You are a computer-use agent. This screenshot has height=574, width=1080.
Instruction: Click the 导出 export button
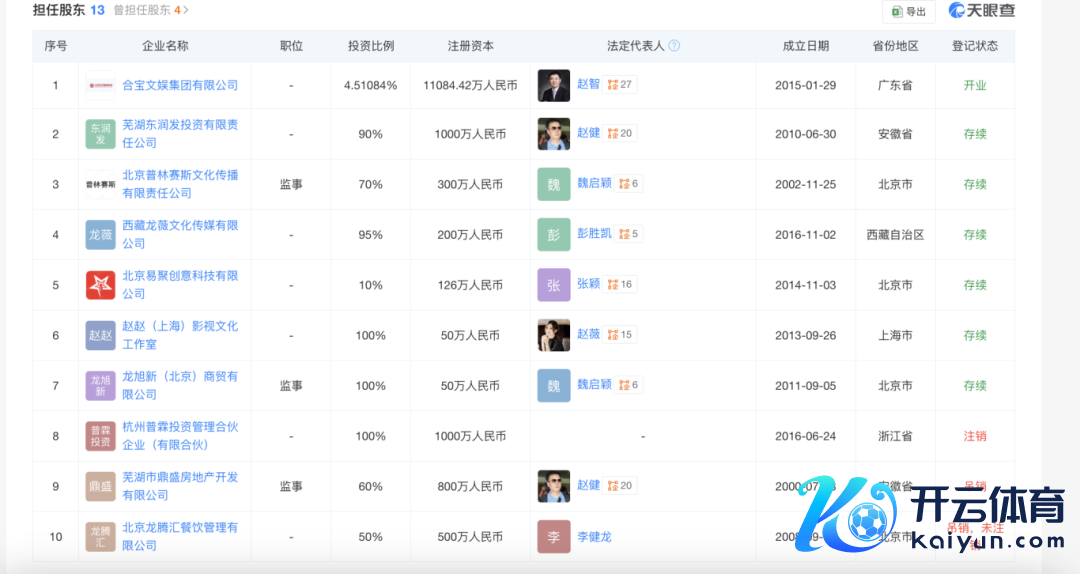pos(908,11)
